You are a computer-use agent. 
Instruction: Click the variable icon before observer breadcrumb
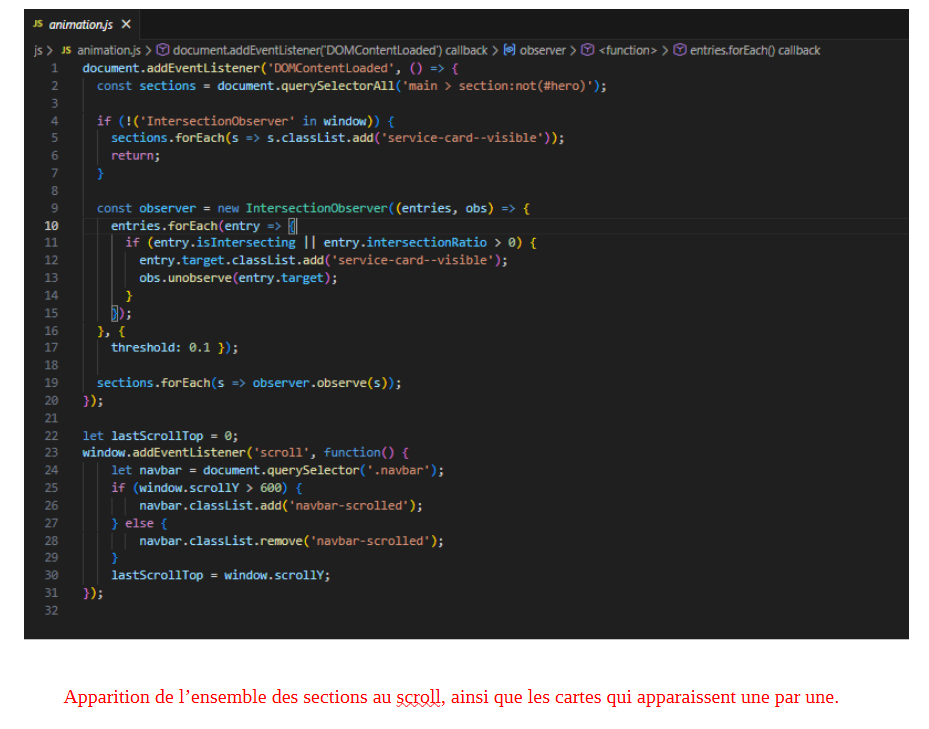(x=510, y=50)
